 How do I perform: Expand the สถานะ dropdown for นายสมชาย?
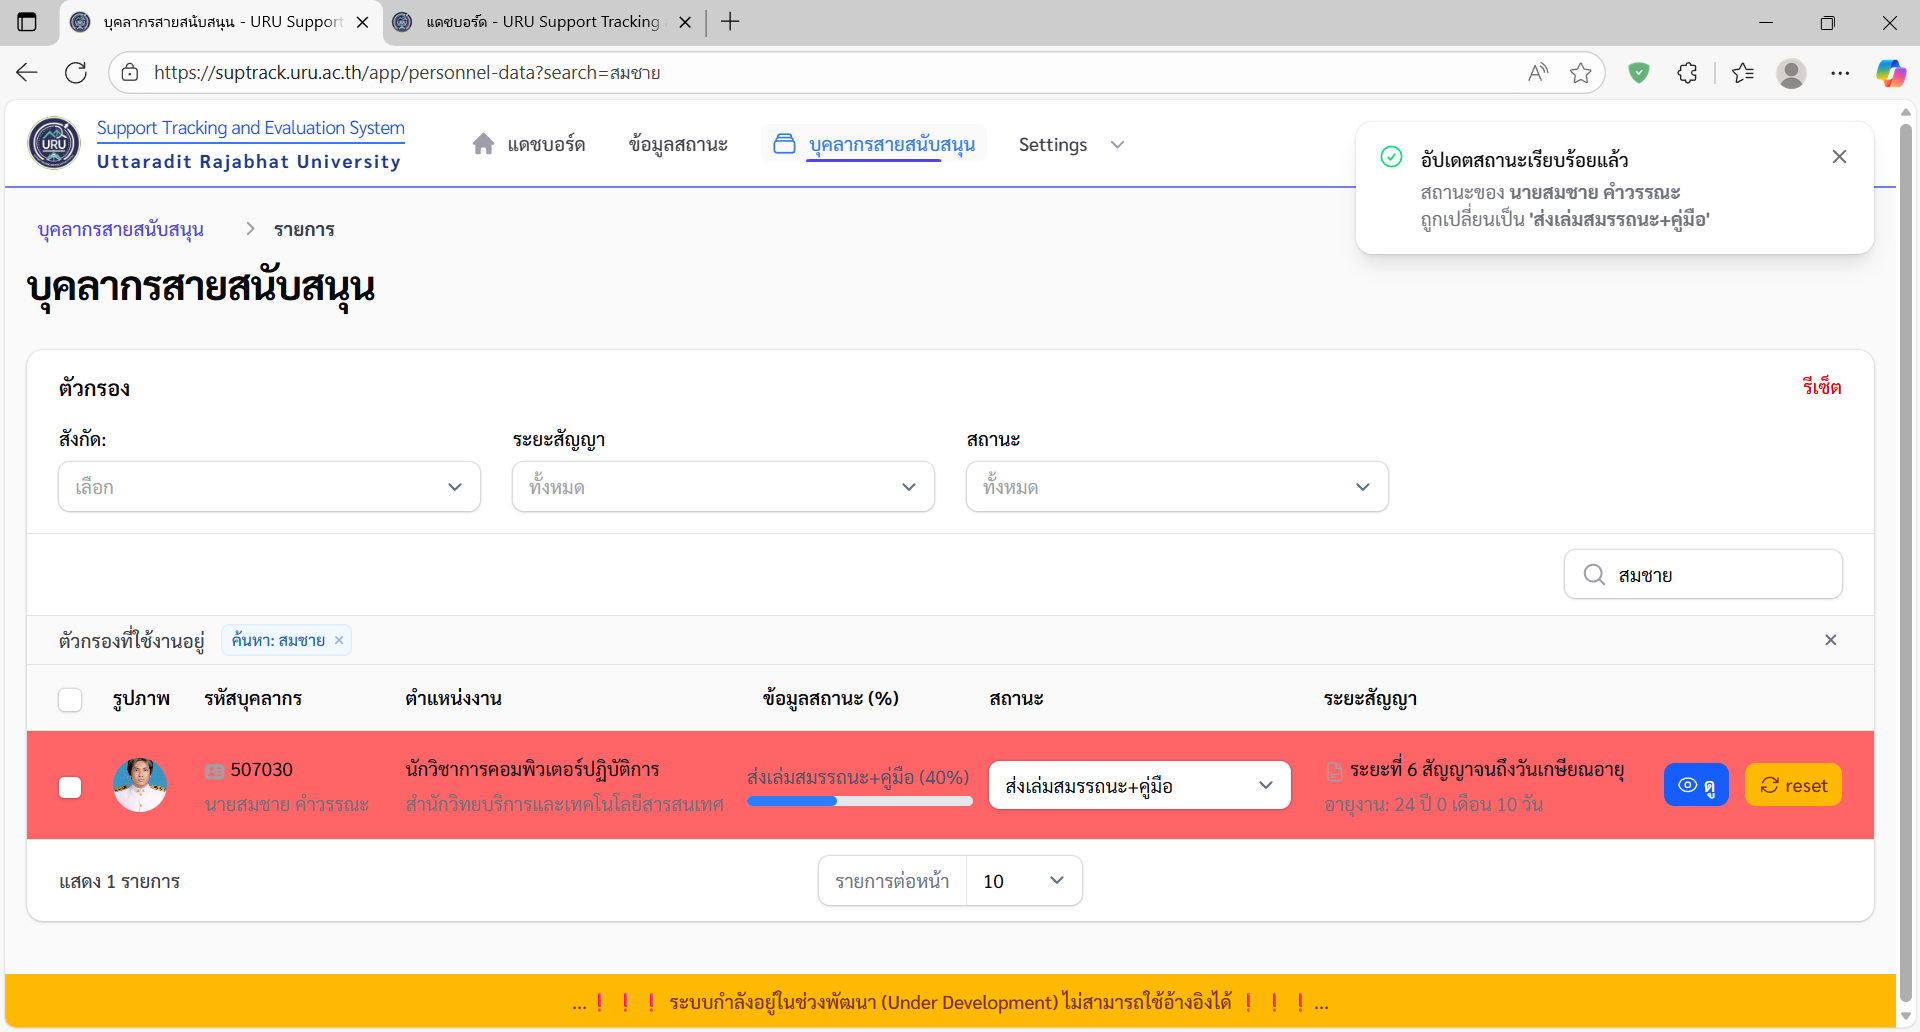[x=1138, y=785]
